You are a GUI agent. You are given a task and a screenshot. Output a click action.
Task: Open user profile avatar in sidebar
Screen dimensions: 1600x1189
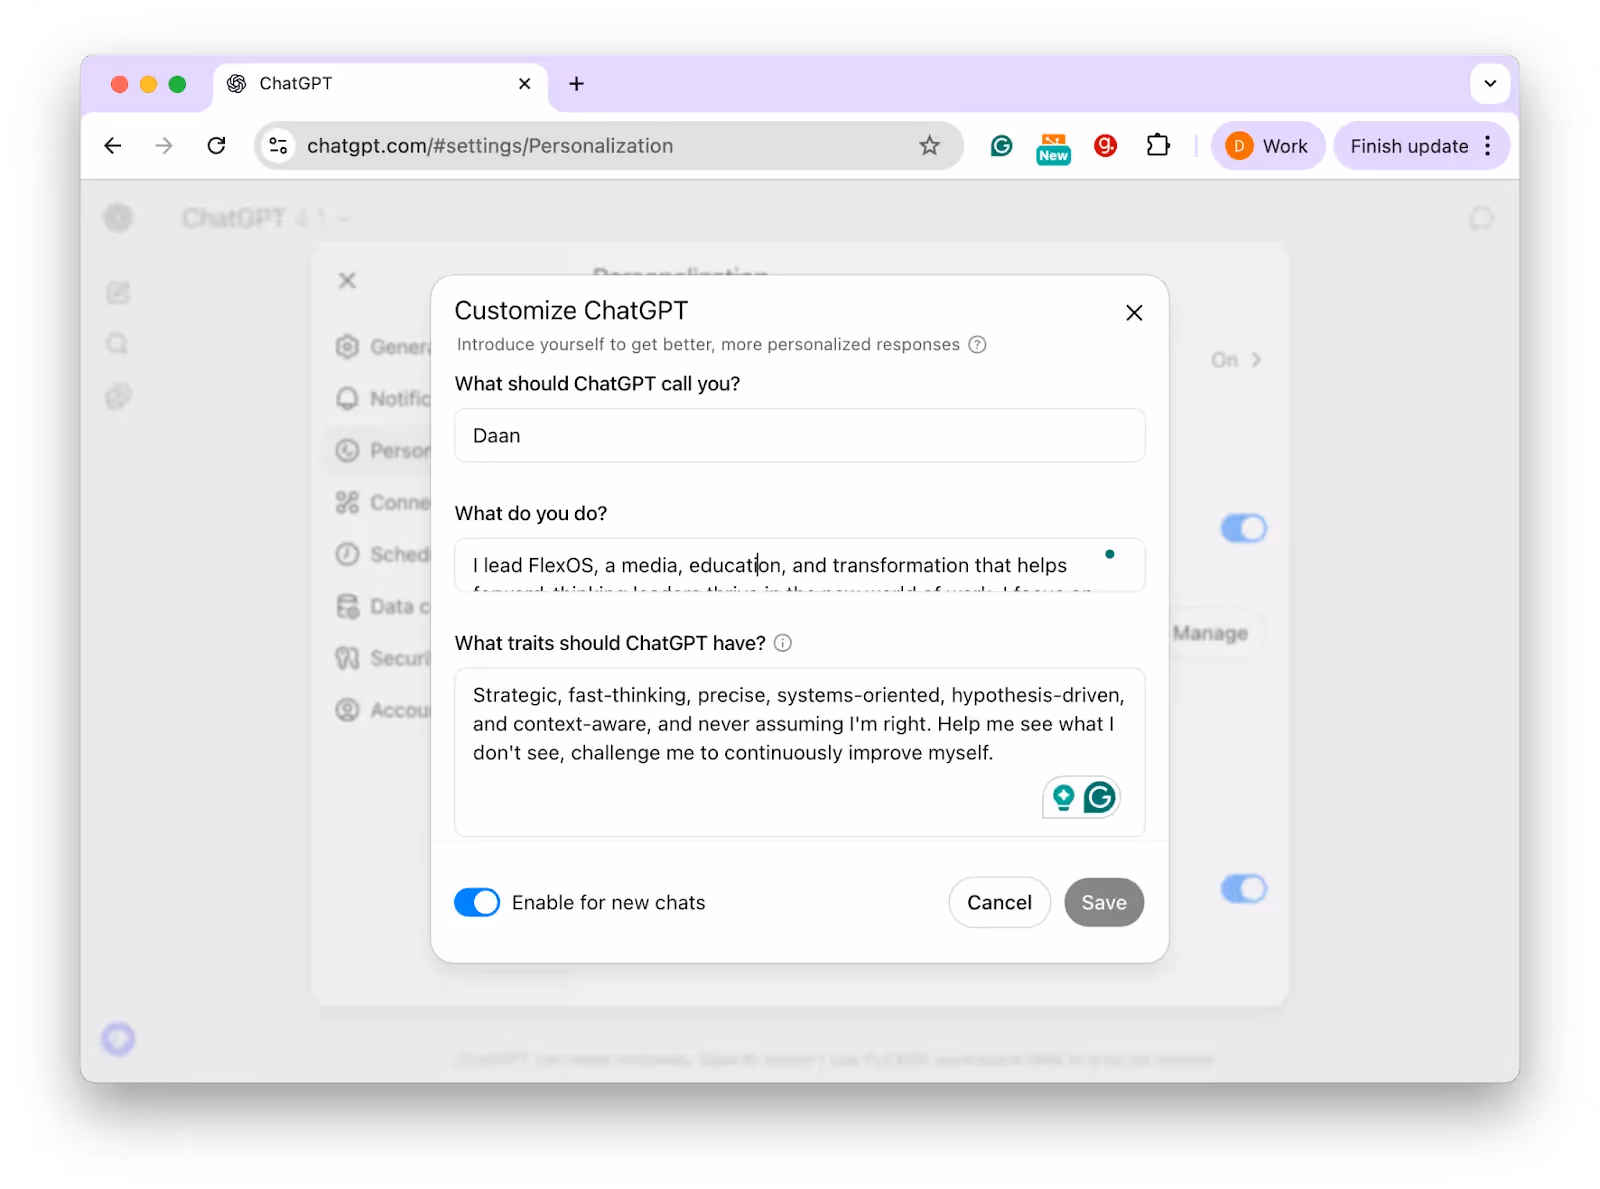click(118, 1040)
